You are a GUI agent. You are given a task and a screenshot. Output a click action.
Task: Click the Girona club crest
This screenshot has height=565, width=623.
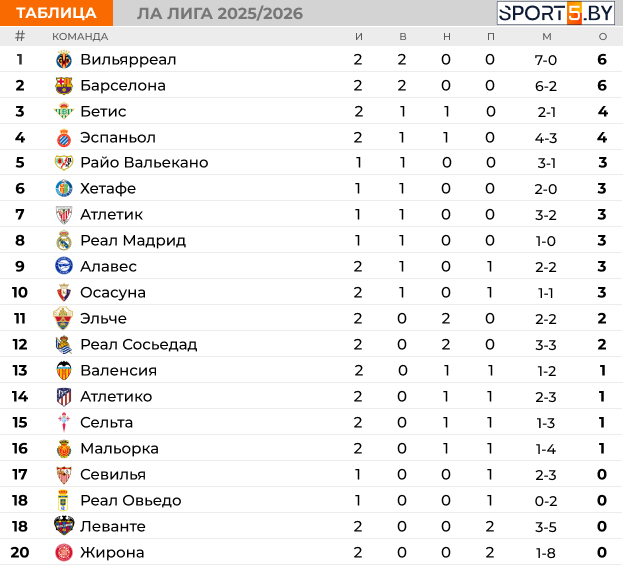coord(64,552)
